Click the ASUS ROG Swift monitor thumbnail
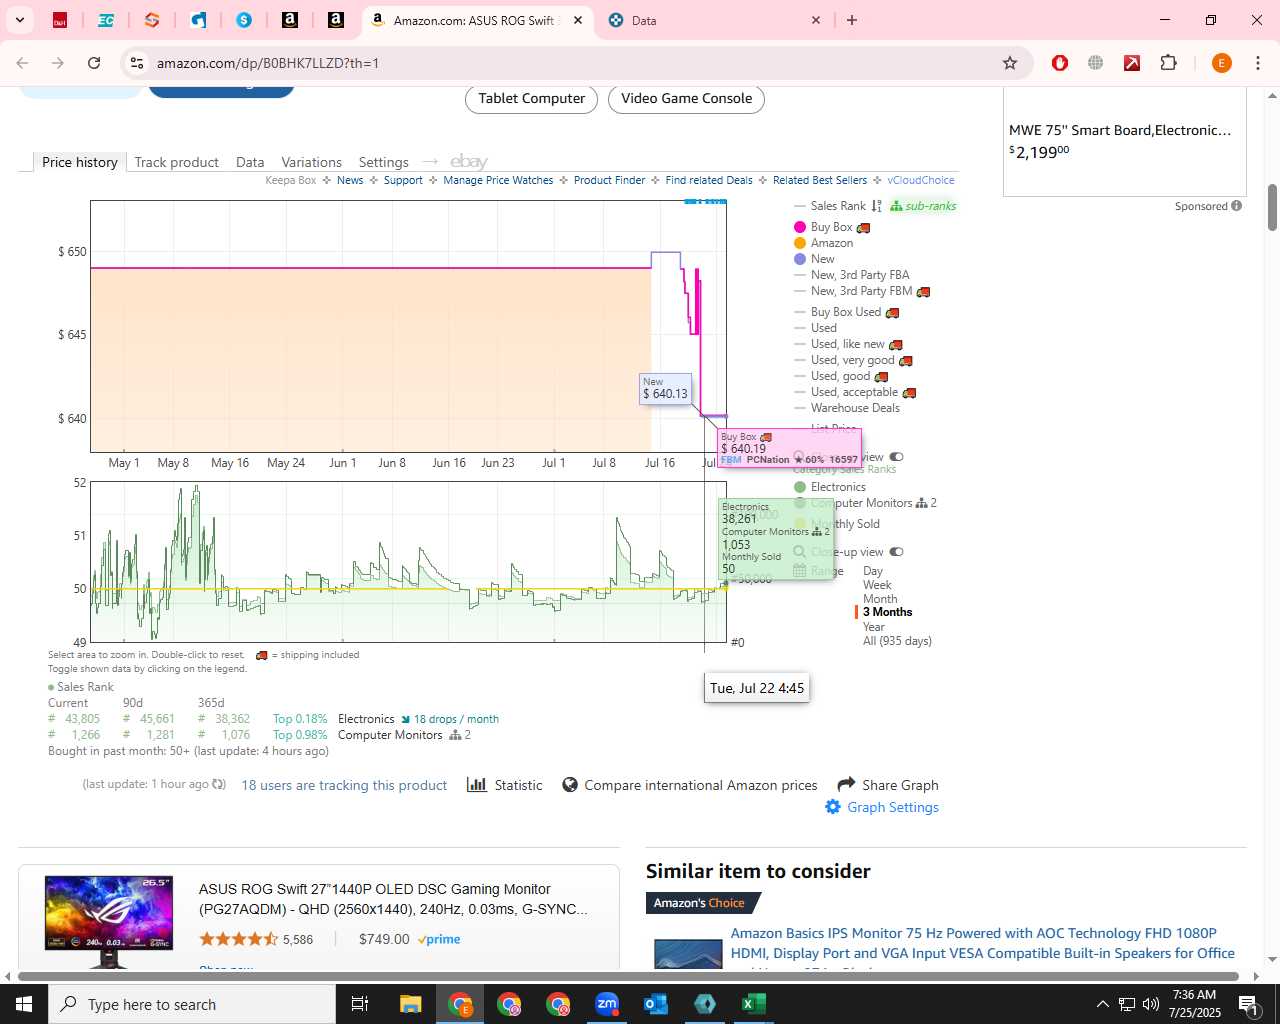Screen dimensions: 1280x1024 coord(109,921)
